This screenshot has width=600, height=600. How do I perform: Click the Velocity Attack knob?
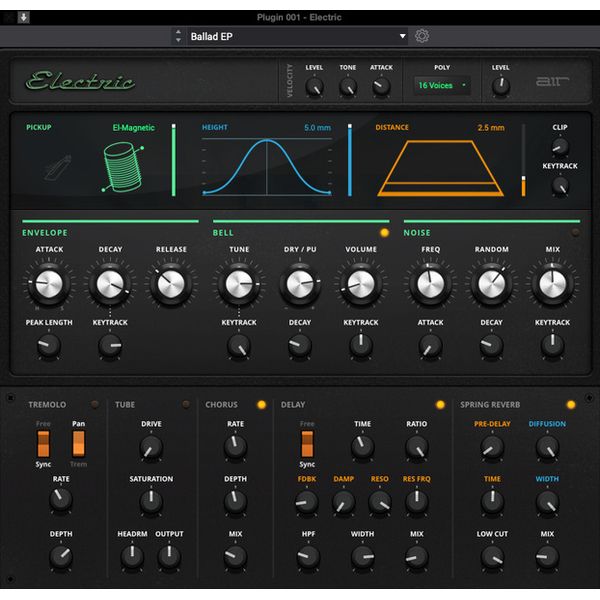(381, 87)
